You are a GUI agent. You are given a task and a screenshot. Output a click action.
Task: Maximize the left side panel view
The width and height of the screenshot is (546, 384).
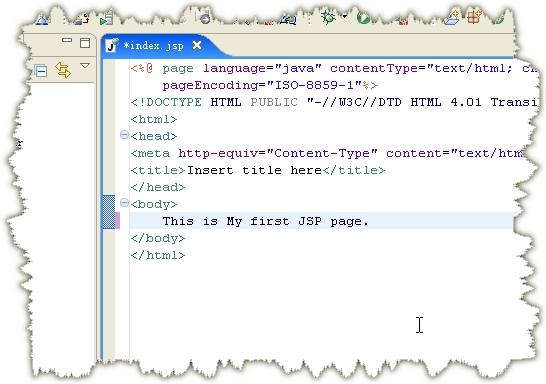tap(85, 43)
